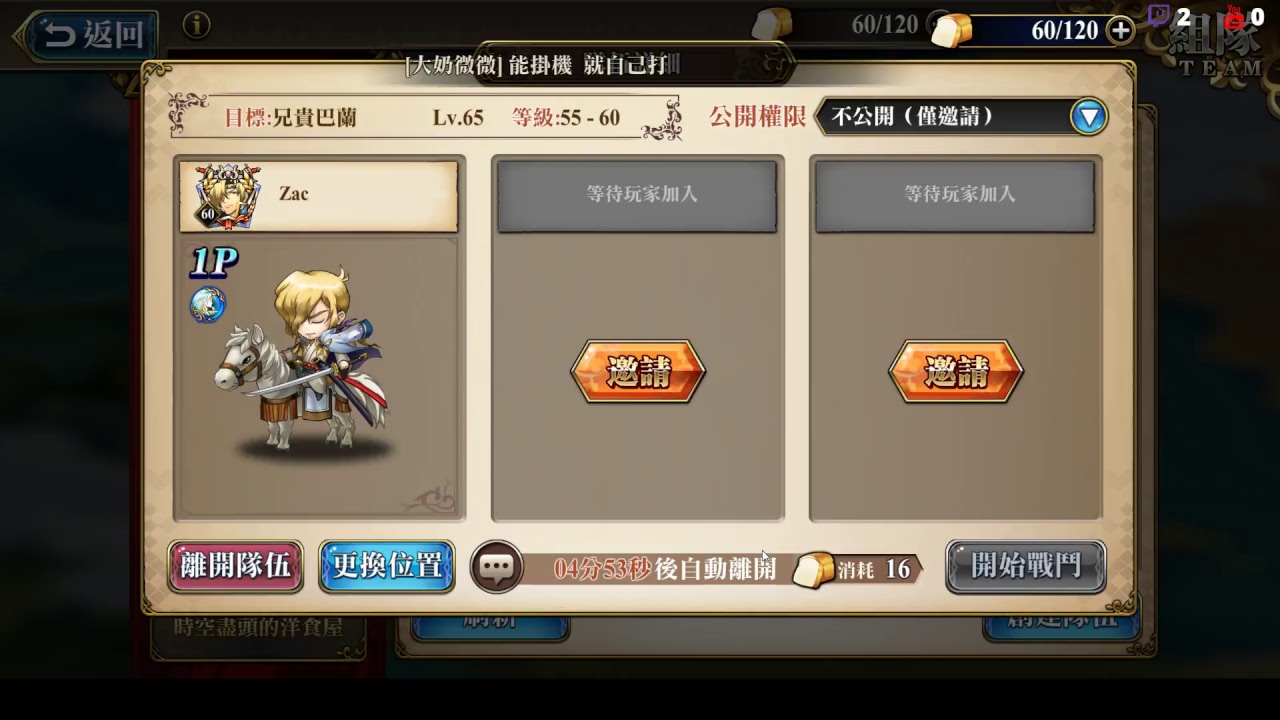Click the room title text banner
This screenshot has width=1280, height=720.
[541, 66]
